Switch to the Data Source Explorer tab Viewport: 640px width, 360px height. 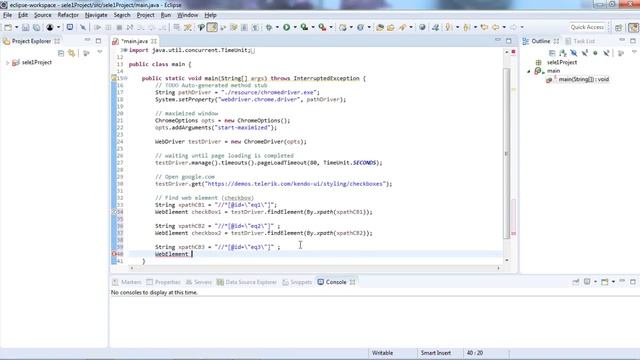[247, 282]
